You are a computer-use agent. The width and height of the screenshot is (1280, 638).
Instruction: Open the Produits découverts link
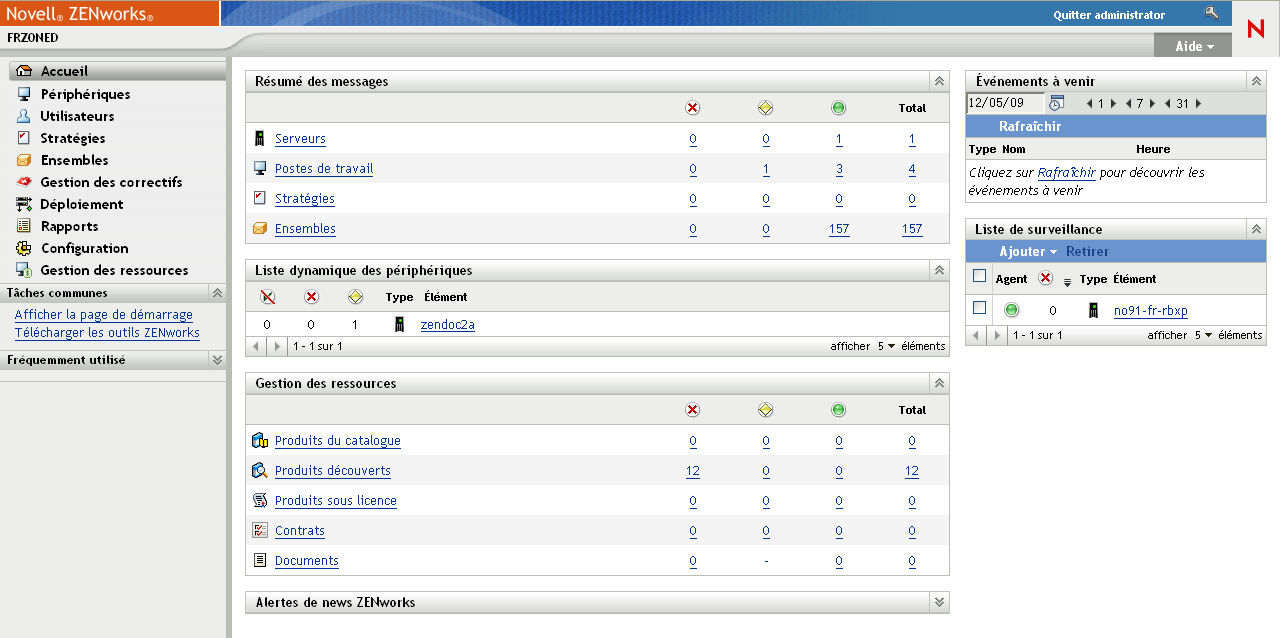(332, 470)
